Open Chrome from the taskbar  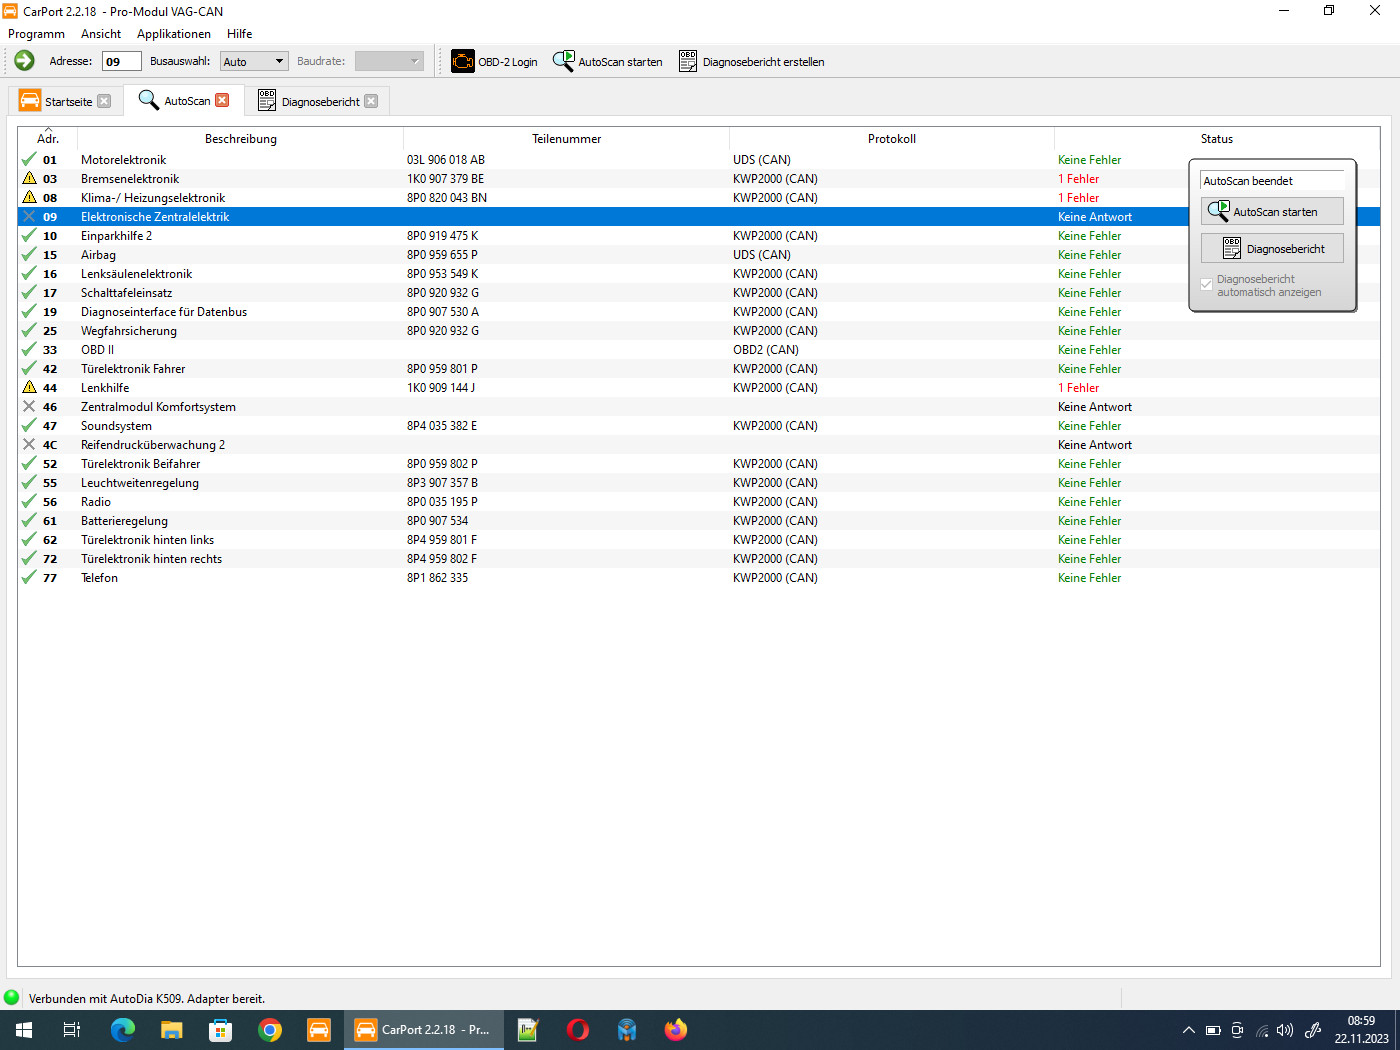269,1030
